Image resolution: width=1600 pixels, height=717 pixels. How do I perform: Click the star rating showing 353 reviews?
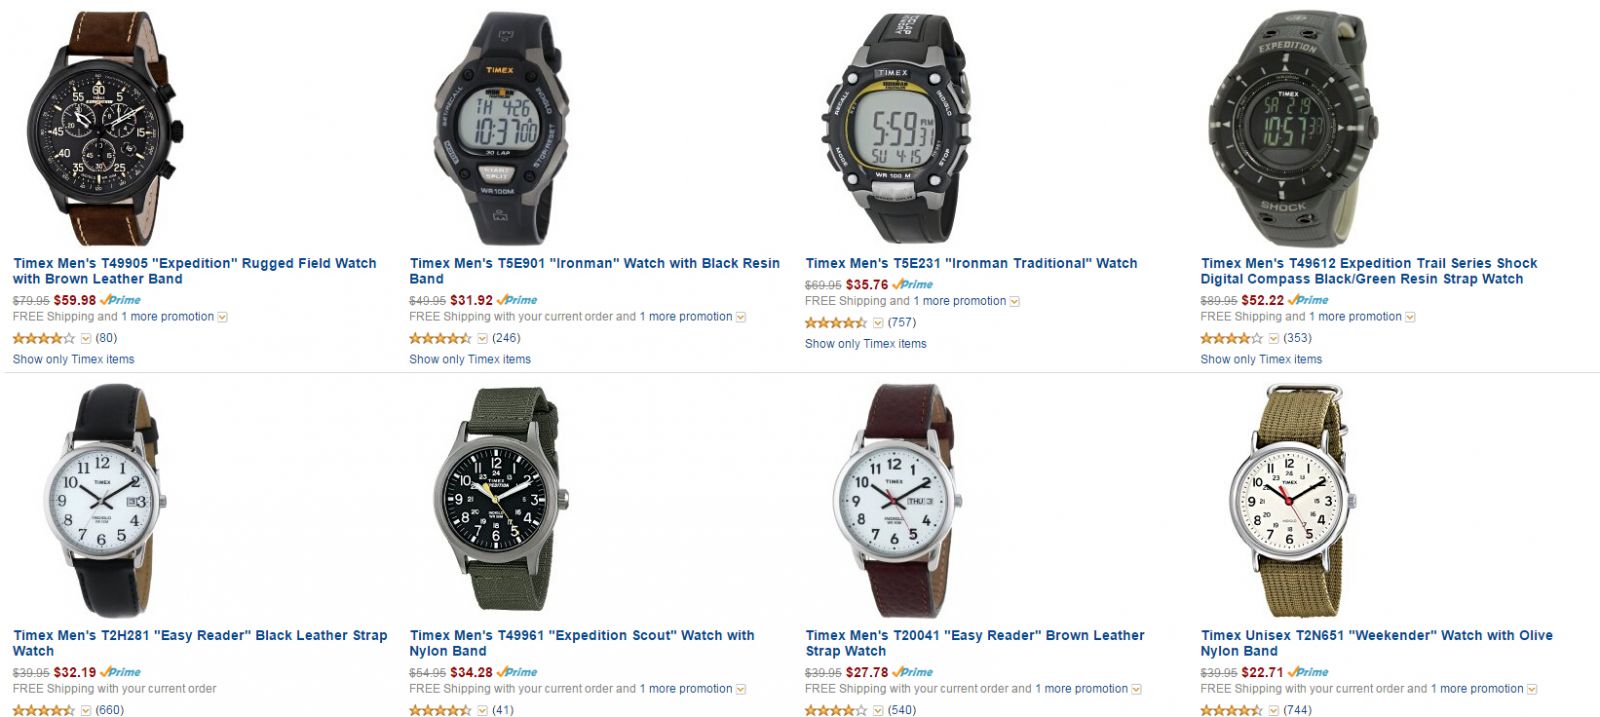(1232, 338)
